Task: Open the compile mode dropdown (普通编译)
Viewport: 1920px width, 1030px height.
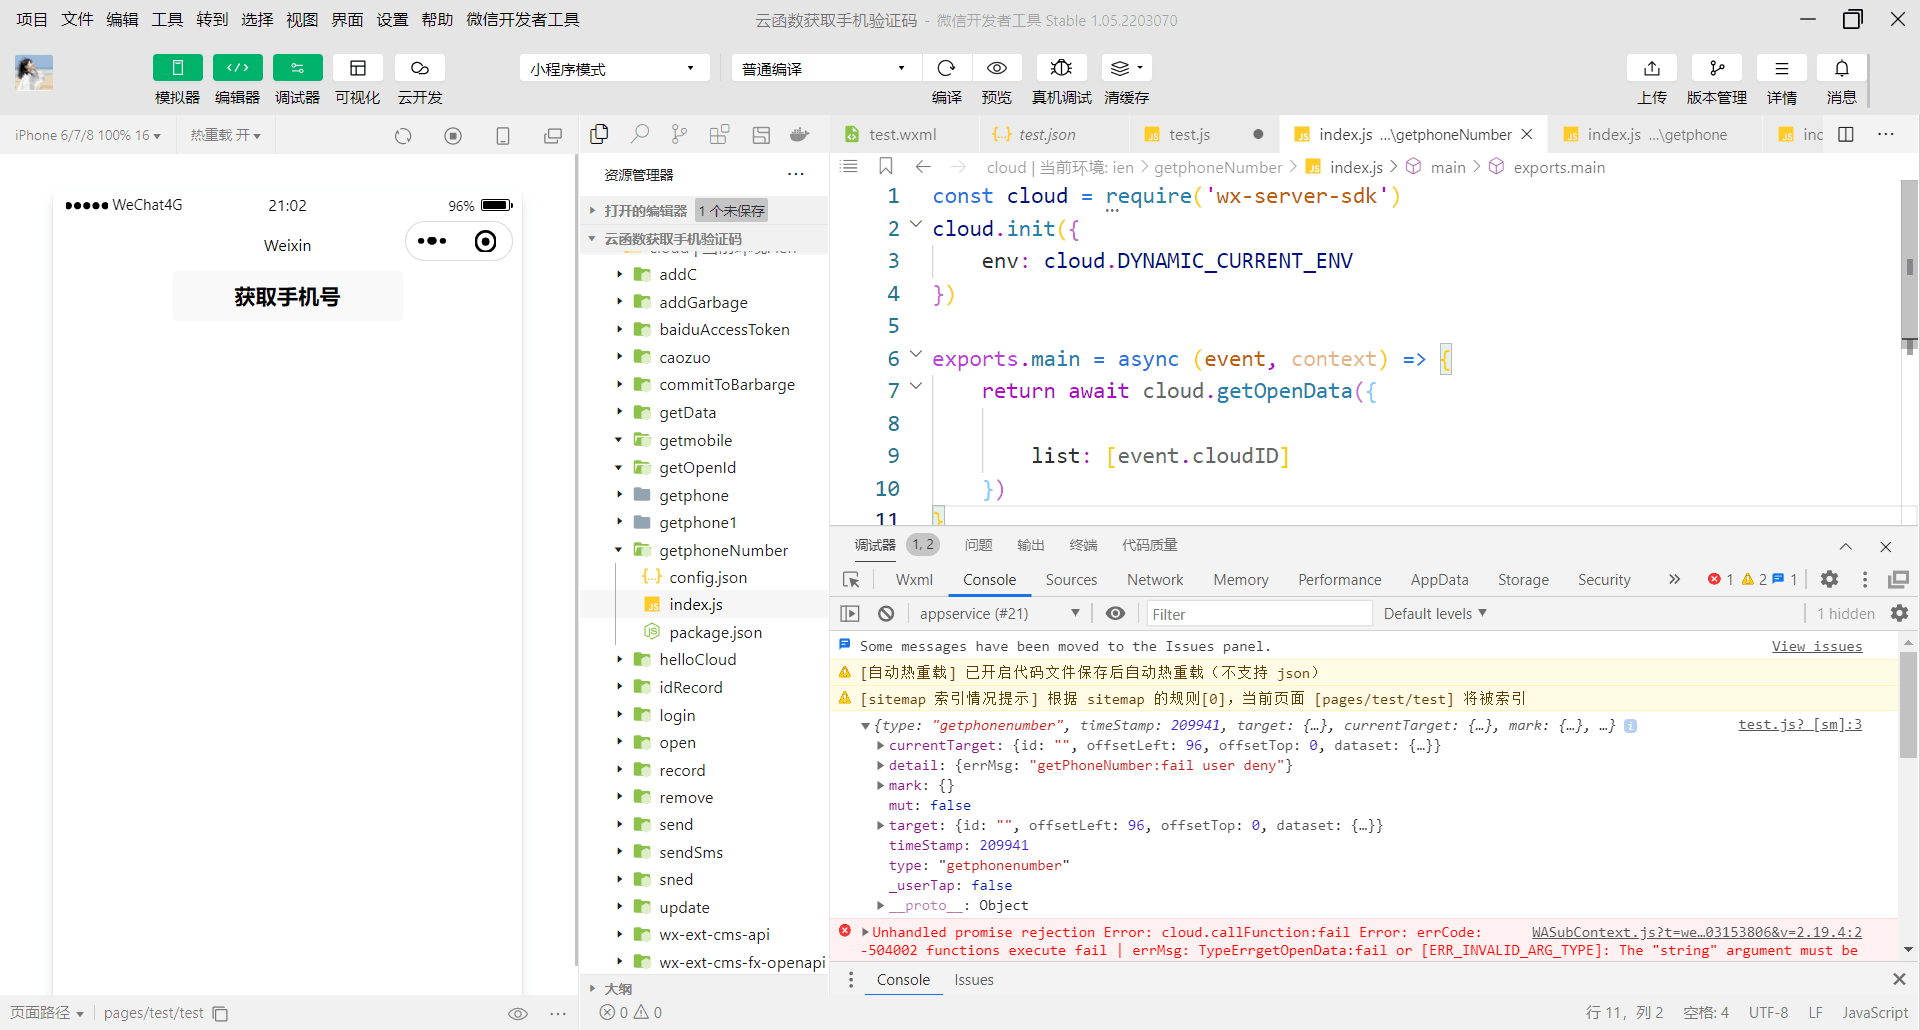Action: [x=824, y=68]
